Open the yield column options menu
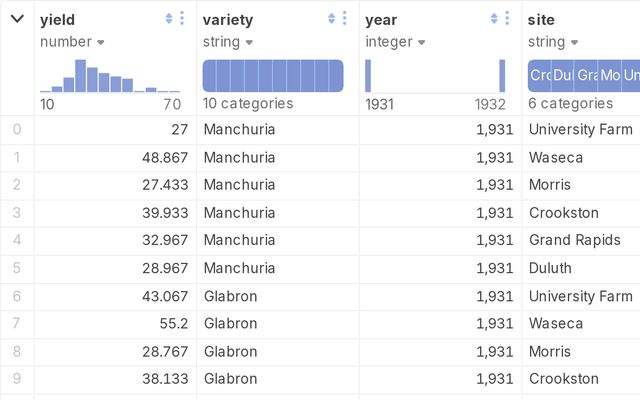640x400 pixels. pos(181,19)
